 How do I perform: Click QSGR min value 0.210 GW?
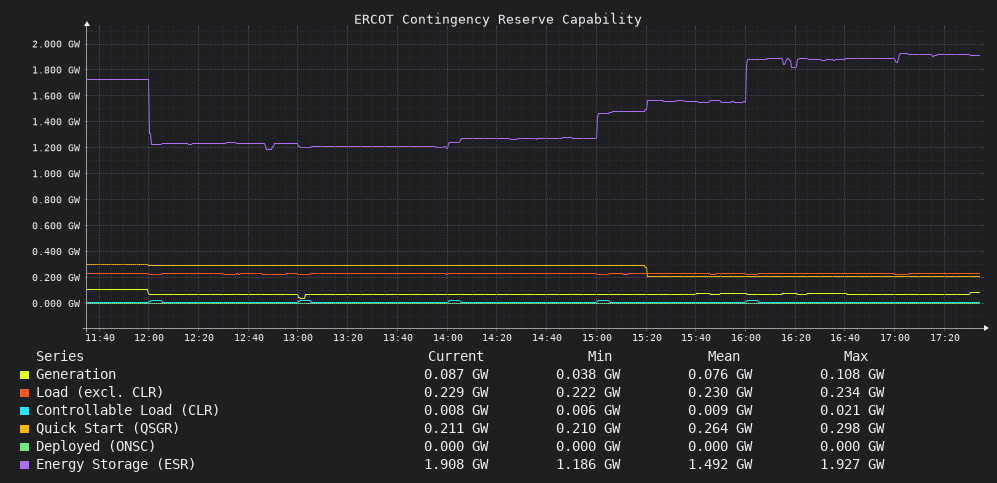point(588,428)
